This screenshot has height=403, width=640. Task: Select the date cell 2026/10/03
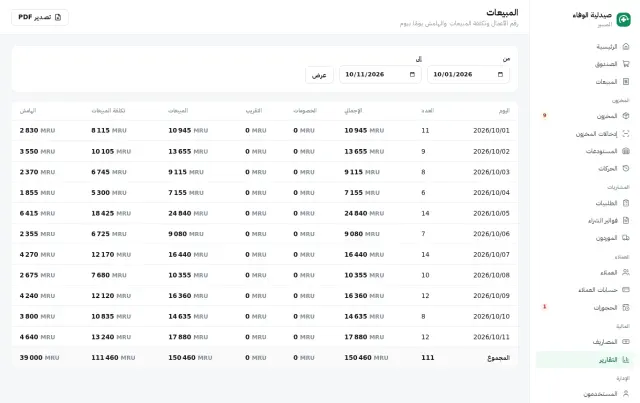(491, 172)
